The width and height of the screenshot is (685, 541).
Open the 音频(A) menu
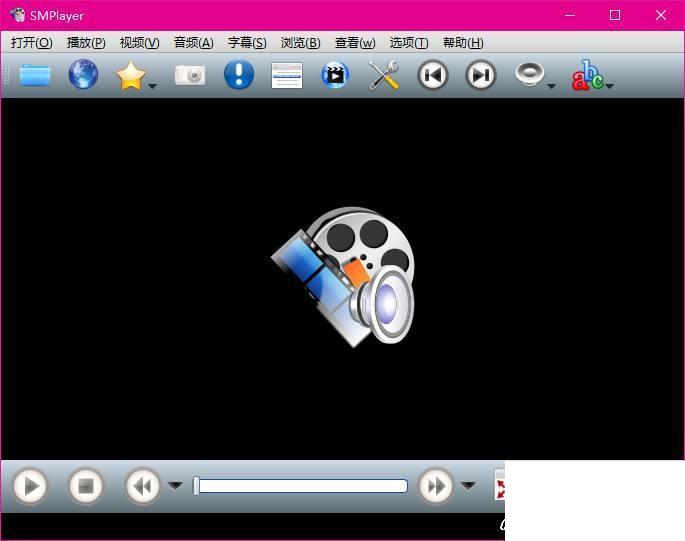194,42
